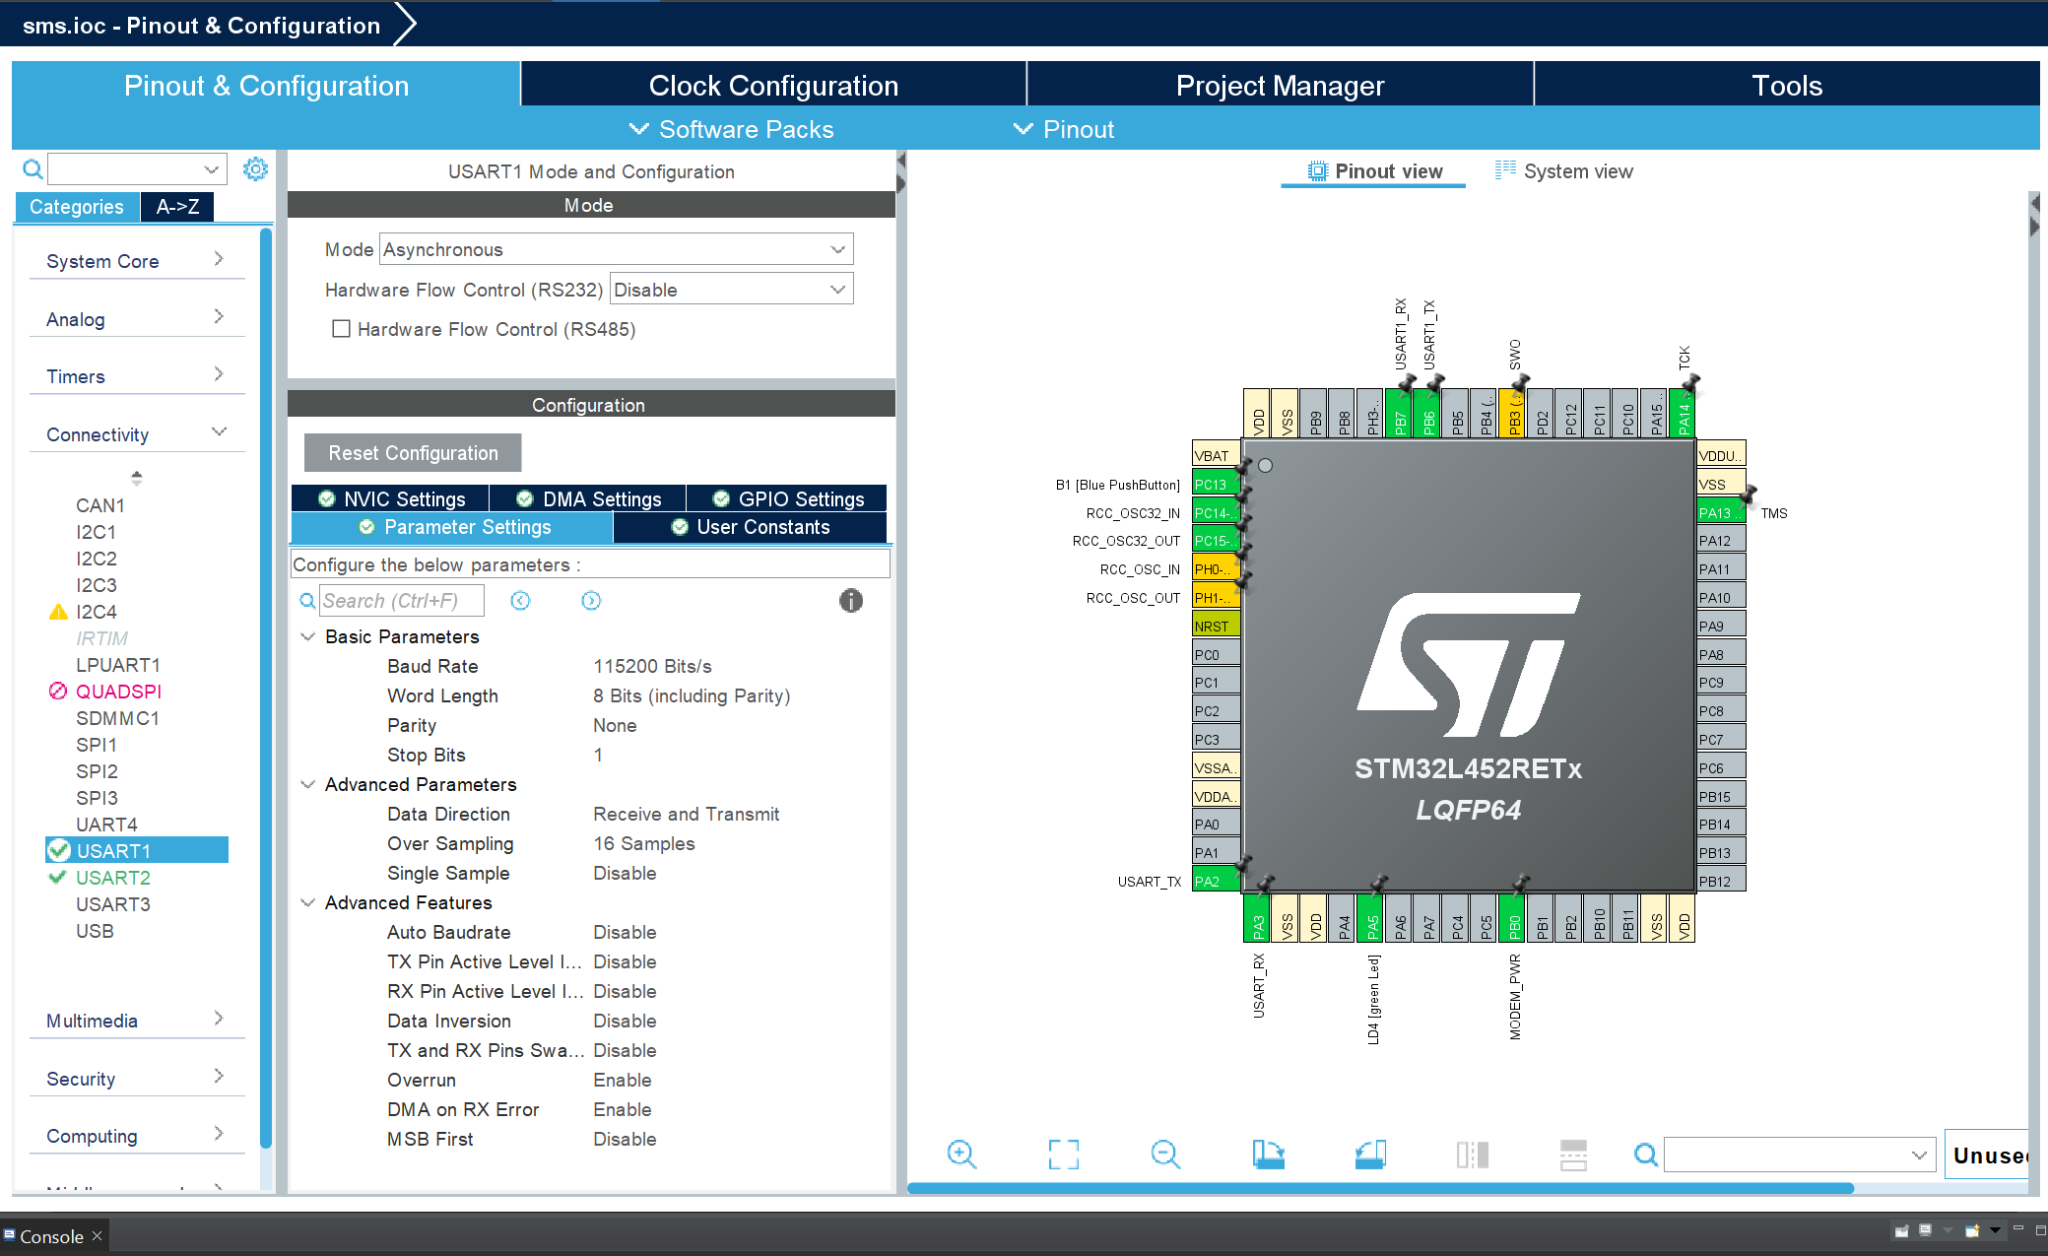
Task: Click the Reset Configuration button
Action: point(413,453)
